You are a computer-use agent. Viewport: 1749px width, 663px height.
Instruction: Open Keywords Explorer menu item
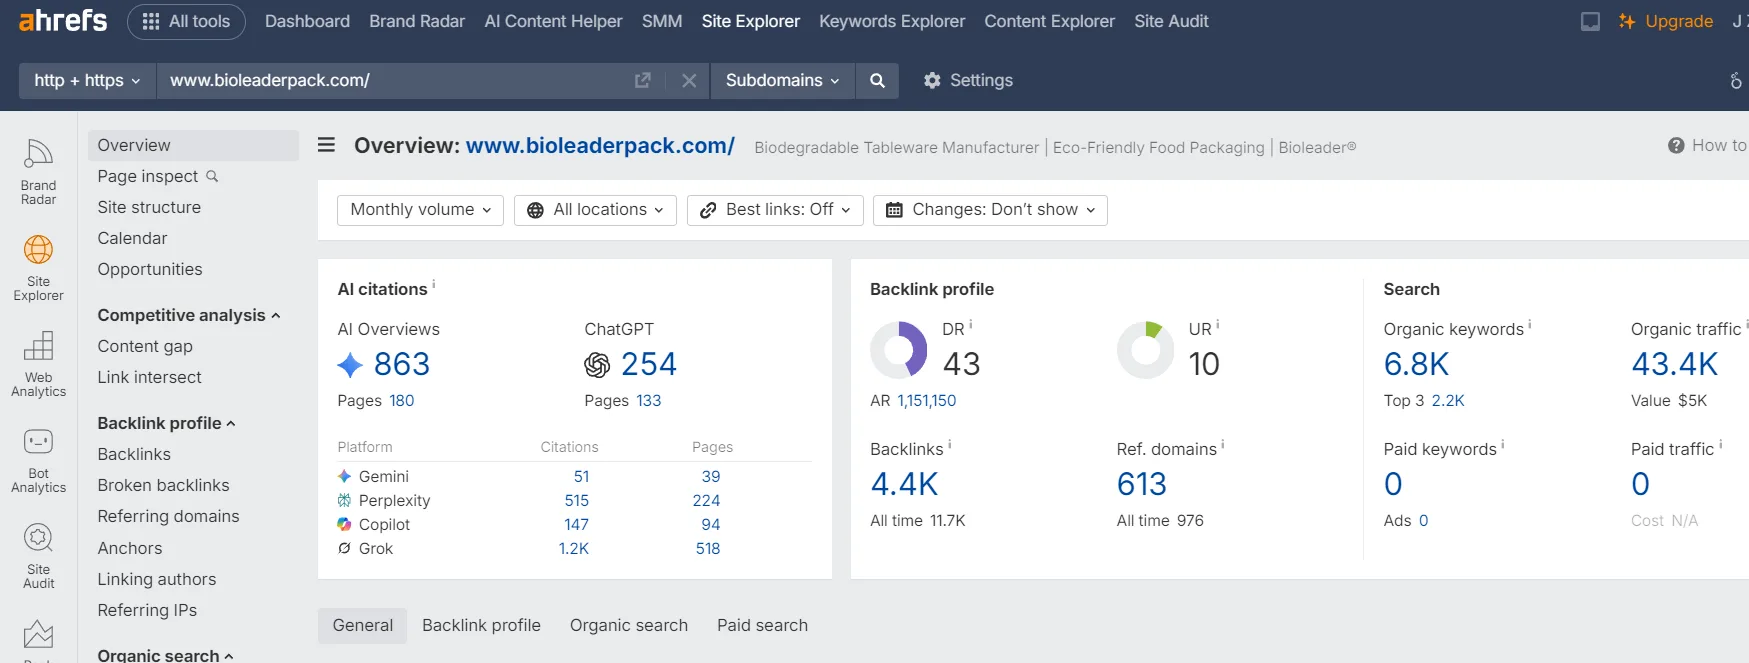click(892, 21)
